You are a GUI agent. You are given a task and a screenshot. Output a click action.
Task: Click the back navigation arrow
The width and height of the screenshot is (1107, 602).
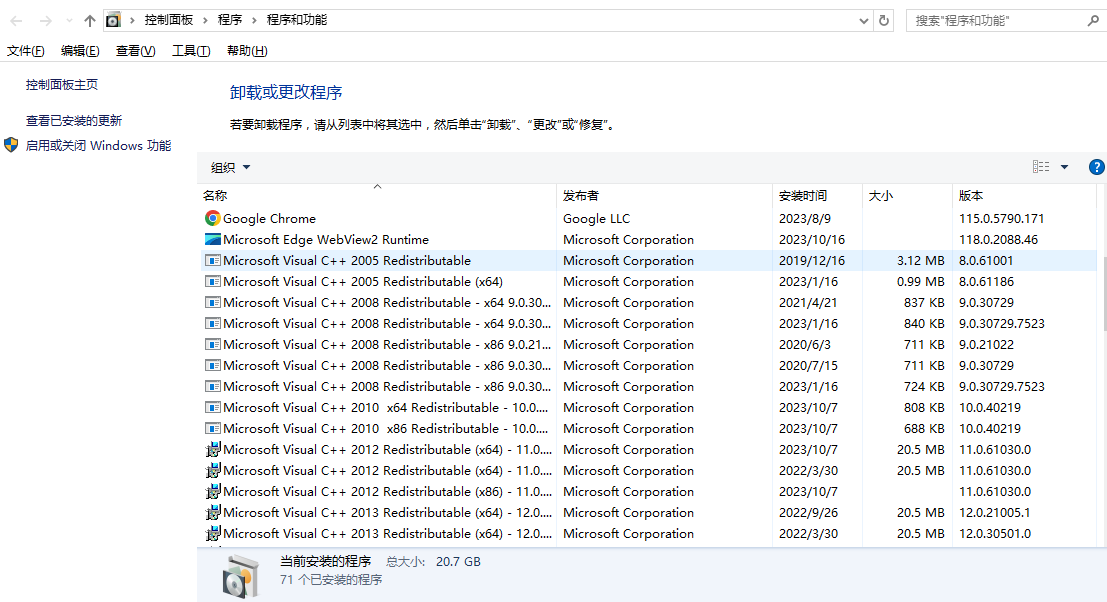tap(16, 20)
